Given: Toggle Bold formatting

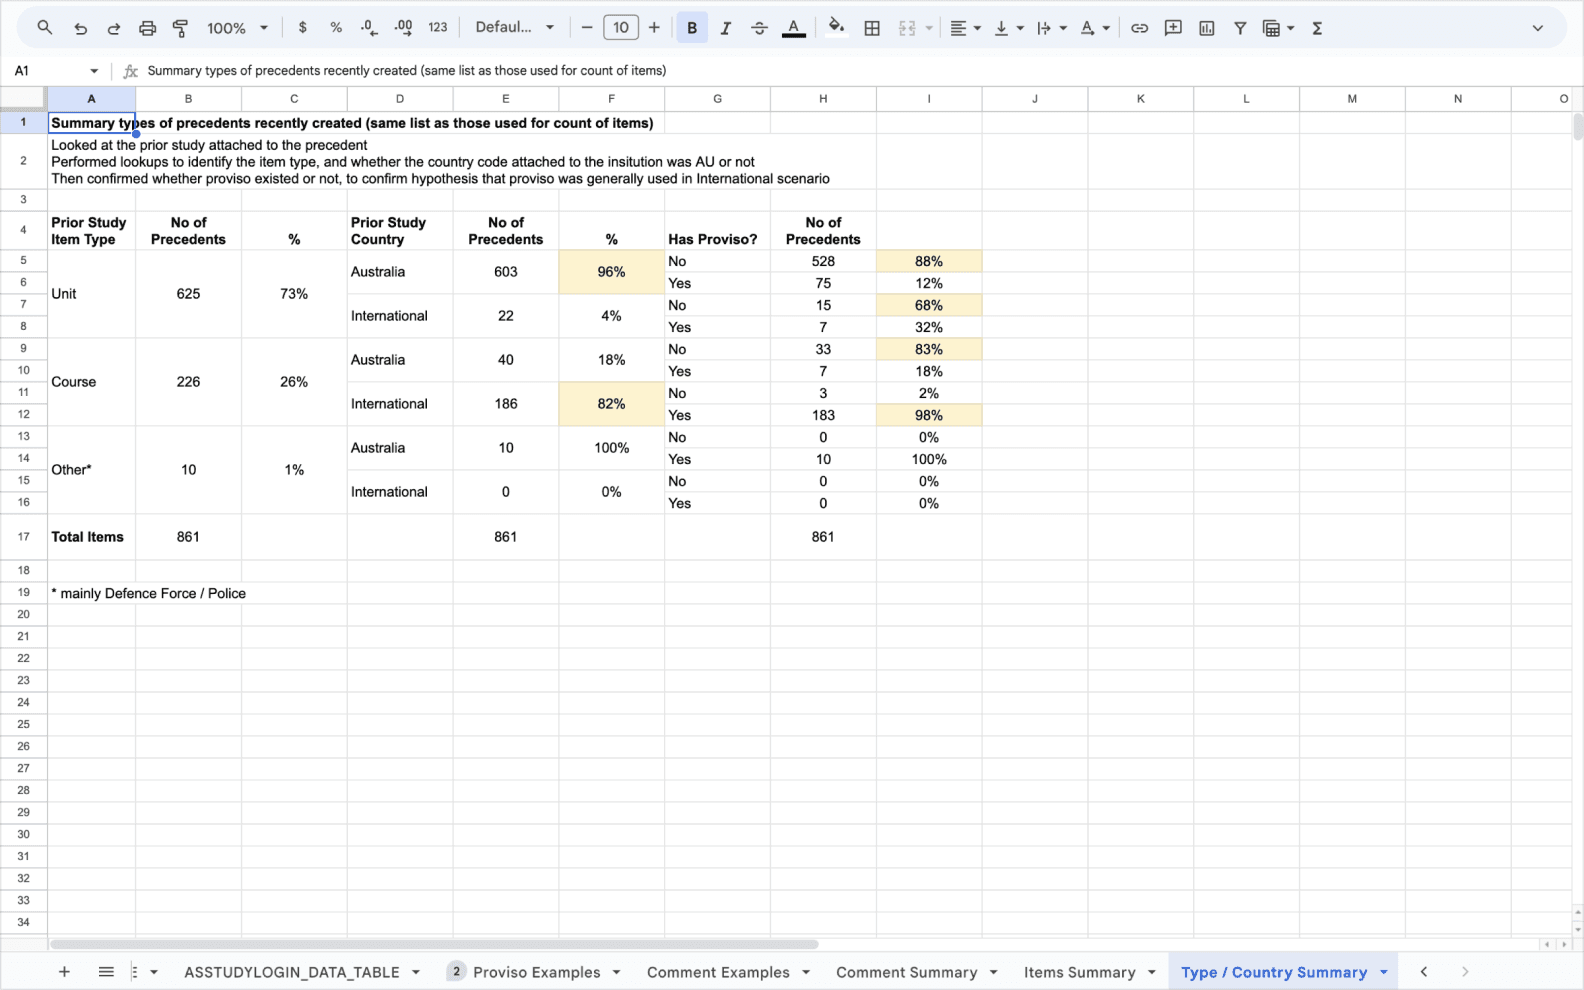Looking at the screenshot, I should [692, 28].
